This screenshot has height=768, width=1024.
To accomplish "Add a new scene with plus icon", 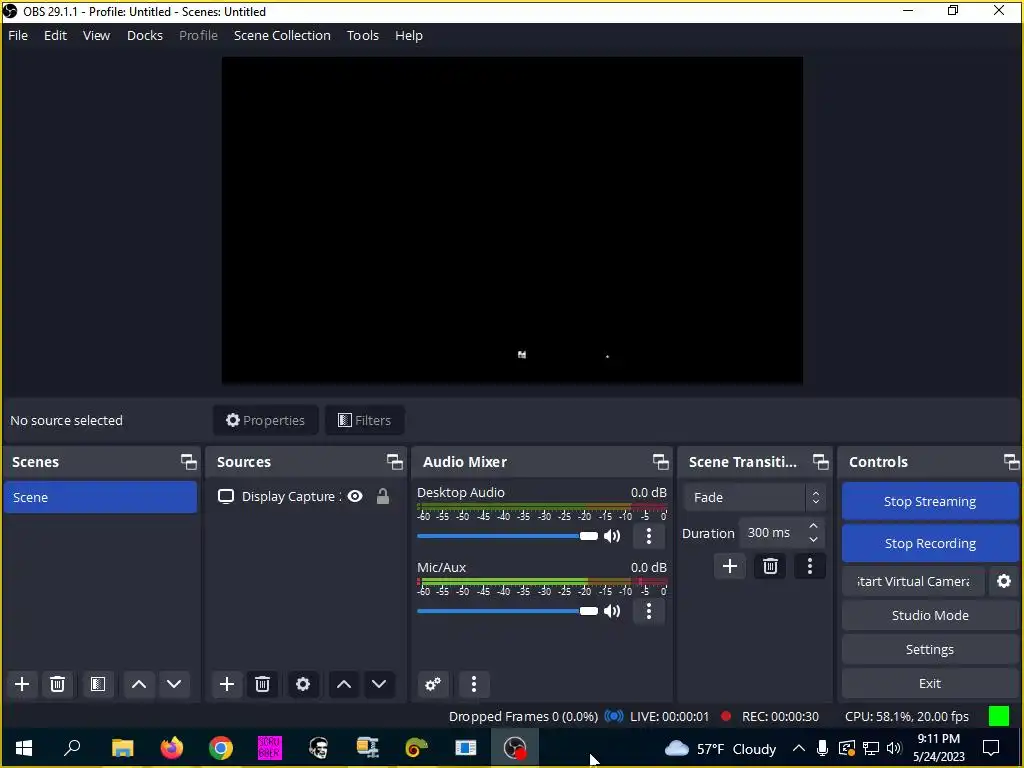I will pyautogui.click(x=22, y=684).
